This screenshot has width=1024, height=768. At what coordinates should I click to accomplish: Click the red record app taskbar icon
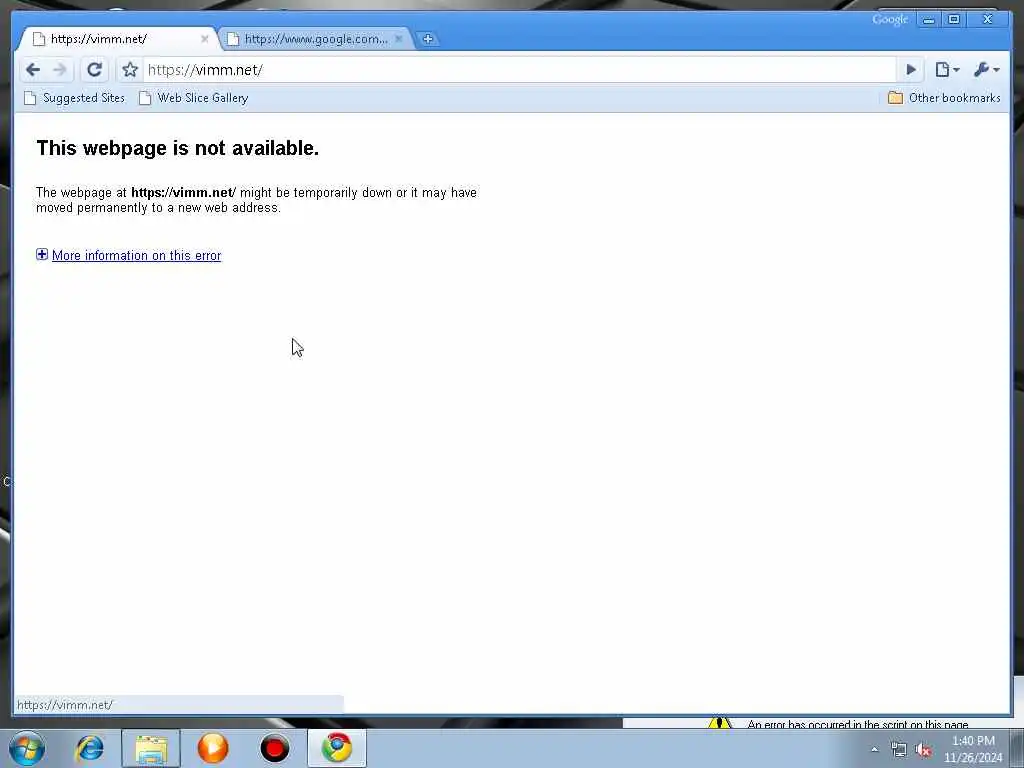274,748
